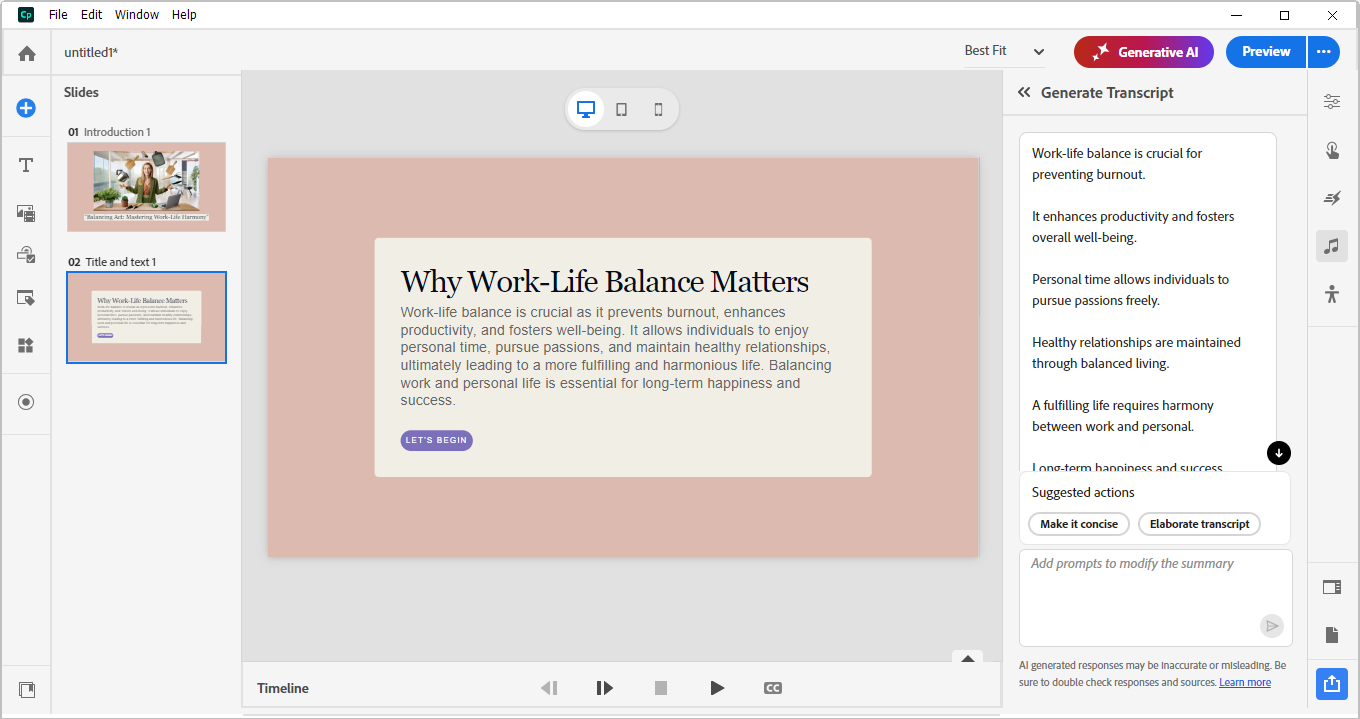Open the Widgets panel in the left sidebar
Screen dimensions: 1360x719
coord(26,345)
